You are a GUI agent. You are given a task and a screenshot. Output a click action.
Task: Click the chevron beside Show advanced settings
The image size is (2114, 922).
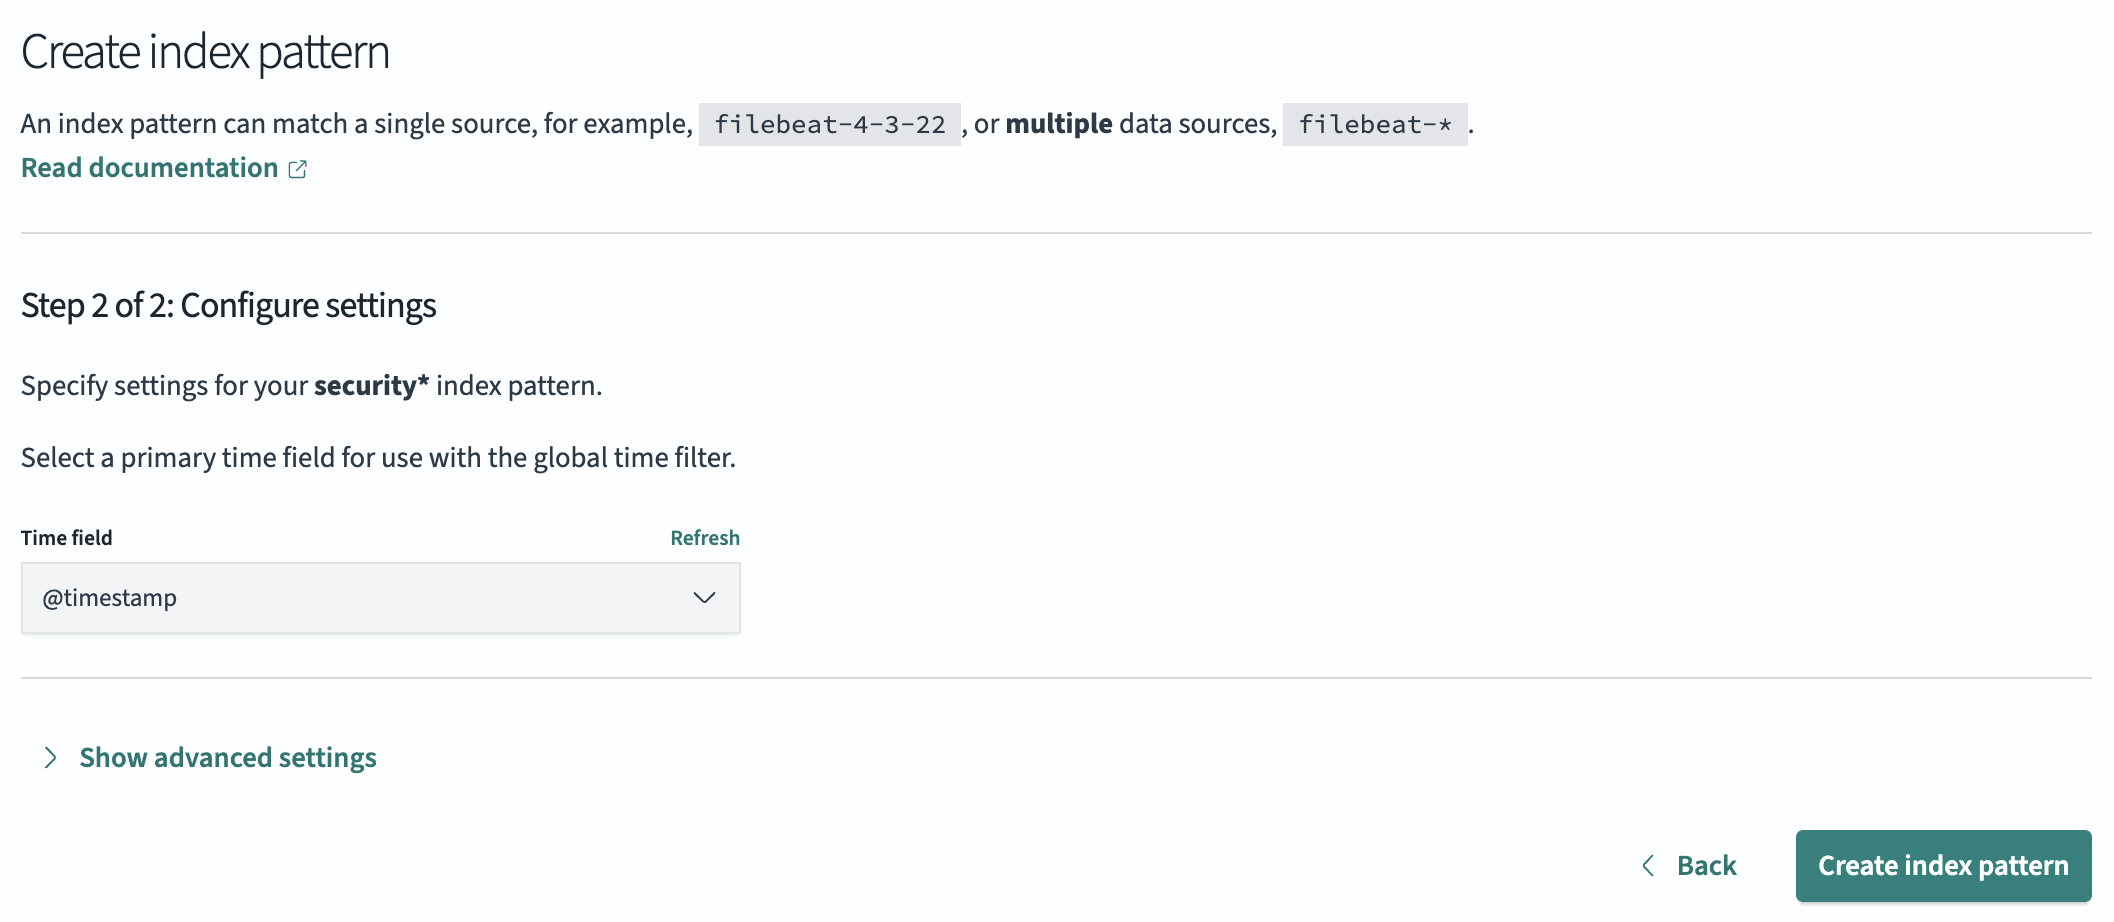(x=49, y=758)
